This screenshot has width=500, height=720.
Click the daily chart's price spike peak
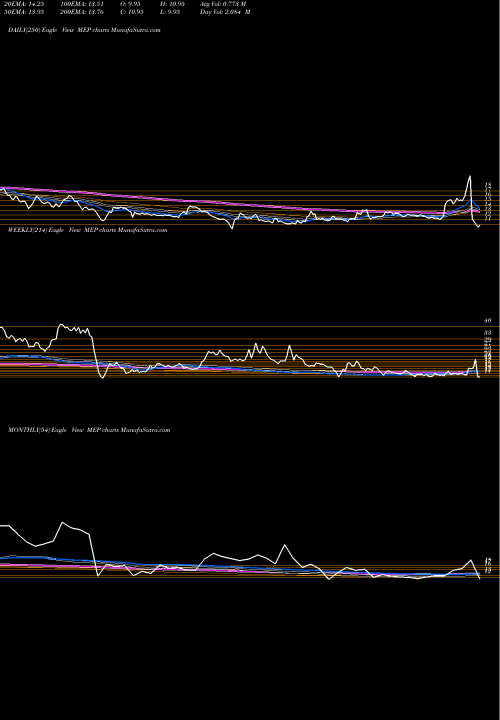[470, 176]
